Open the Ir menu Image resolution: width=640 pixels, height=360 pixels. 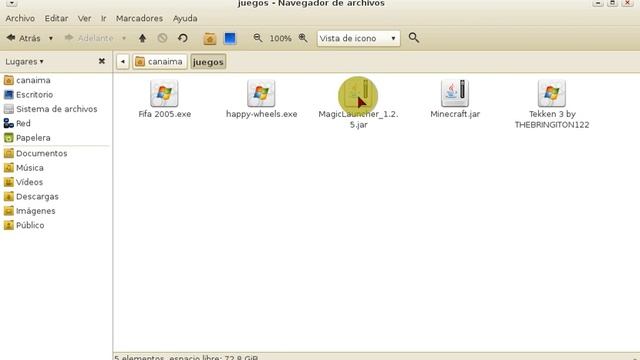pyautogui.click(x=104, y=18)
